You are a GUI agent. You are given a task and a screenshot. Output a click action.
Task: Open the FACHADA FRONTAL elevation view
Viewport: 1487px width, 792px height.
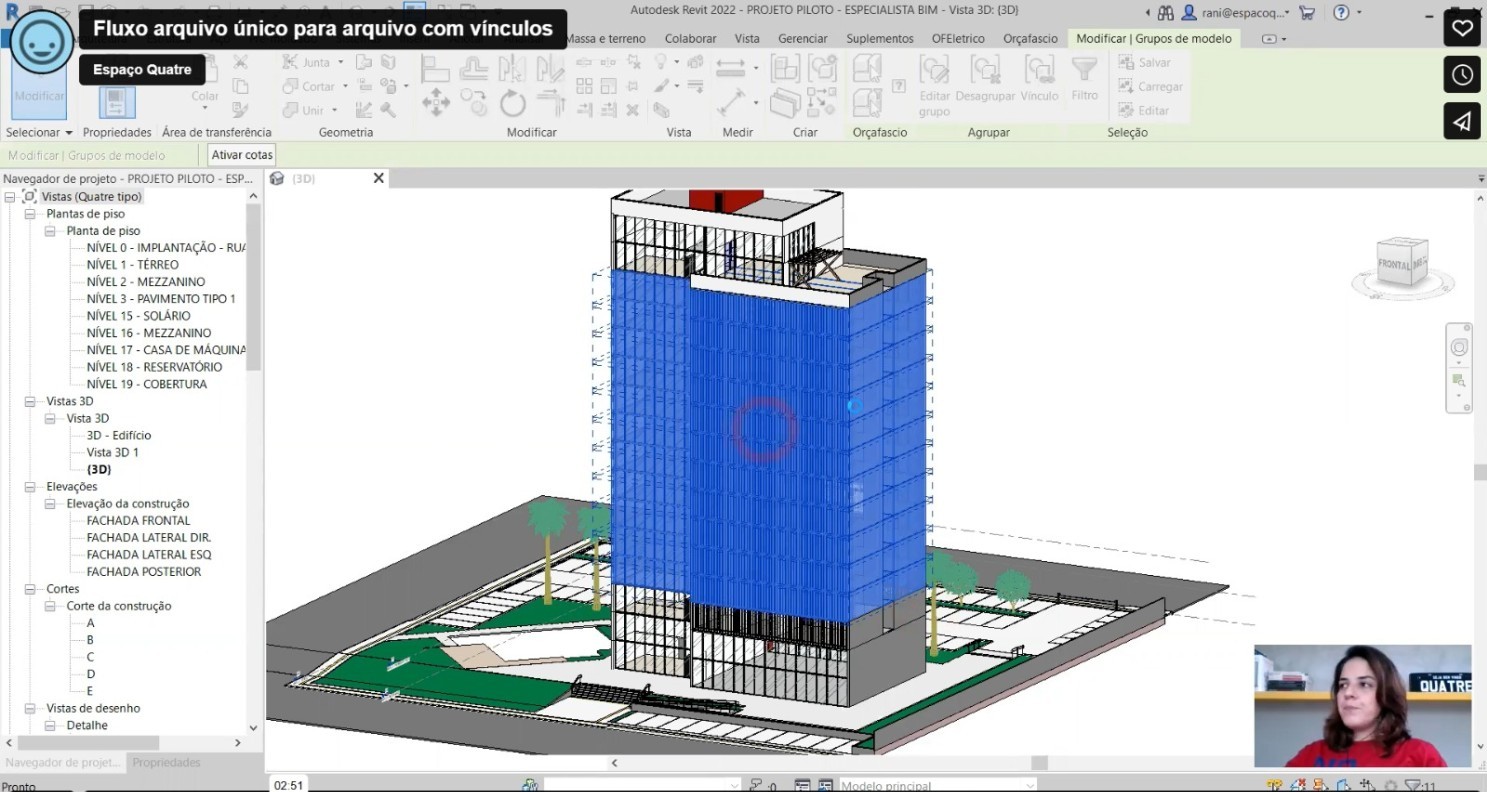click(138, 521)
